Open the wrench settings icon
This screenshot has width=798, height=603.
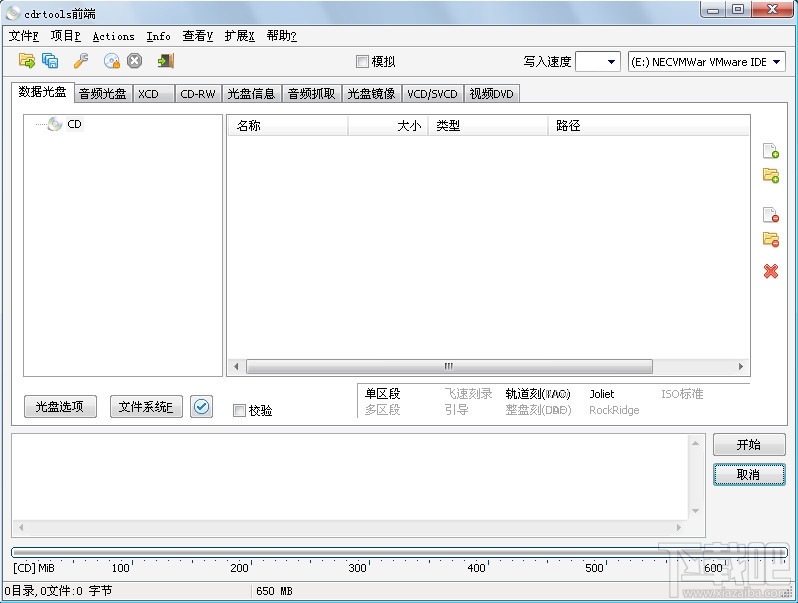pos(81,61)
